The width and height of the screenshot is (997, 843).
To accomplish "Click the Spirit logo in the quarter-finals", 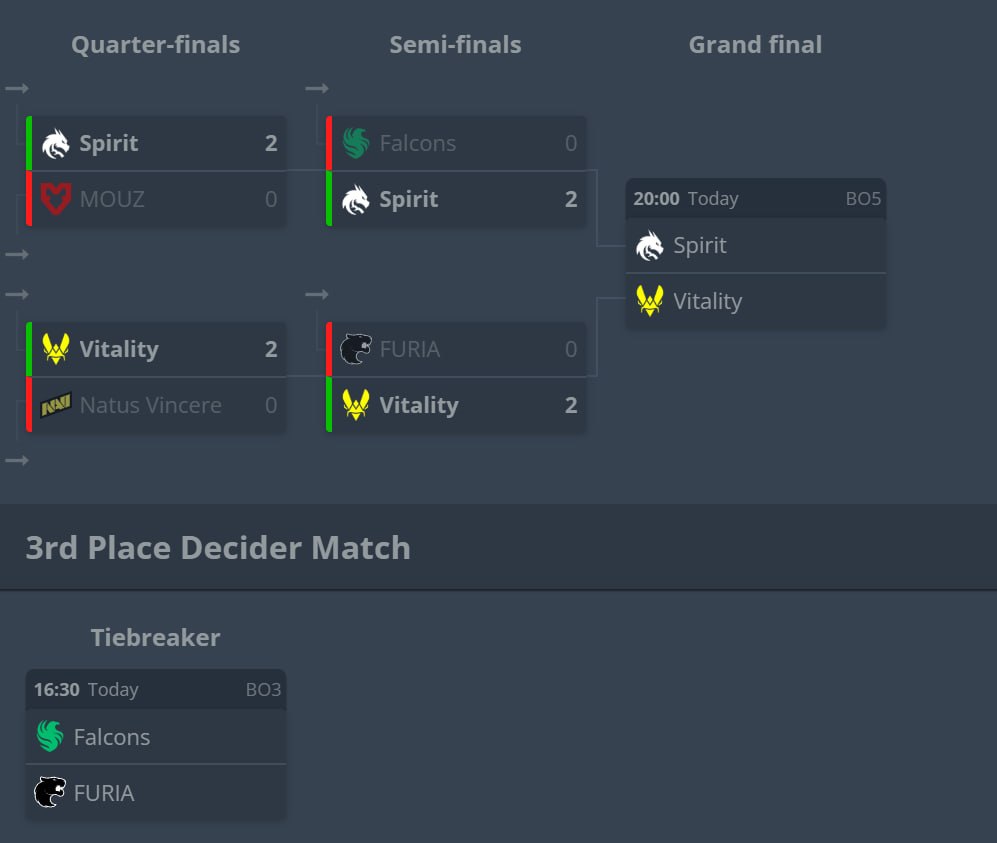I will coord(57,143).
